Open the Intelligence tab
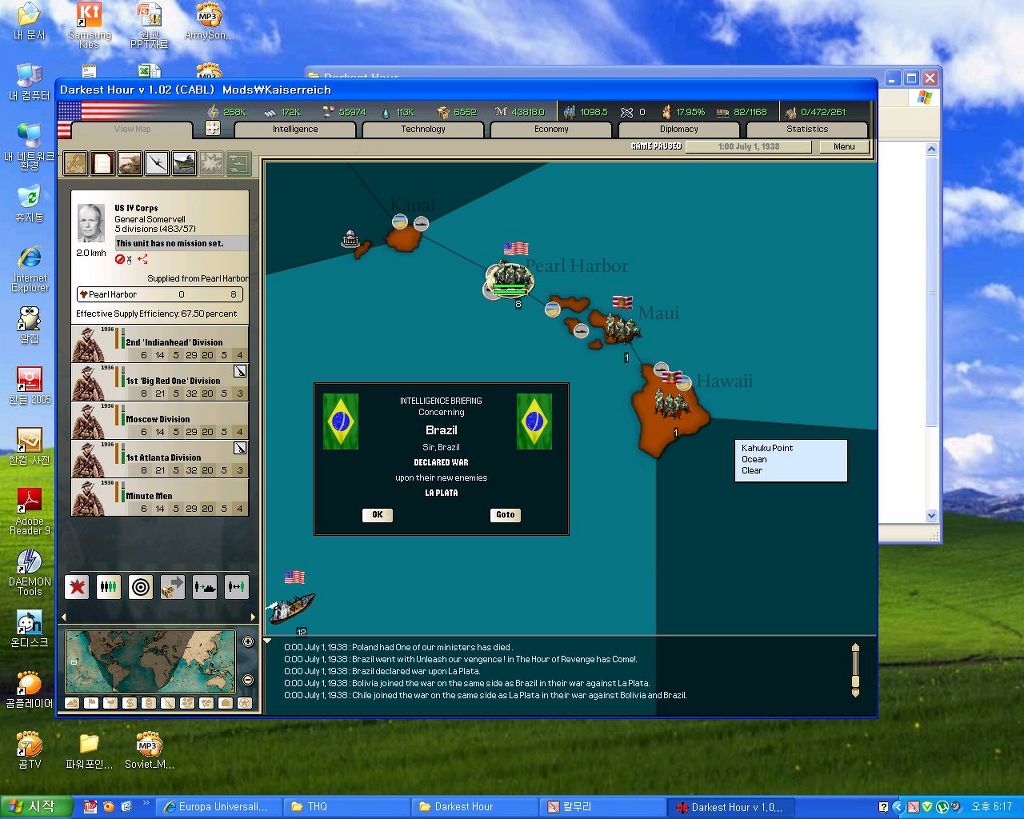This screenshot has width=1024, height=819. [x=295, y=129]
